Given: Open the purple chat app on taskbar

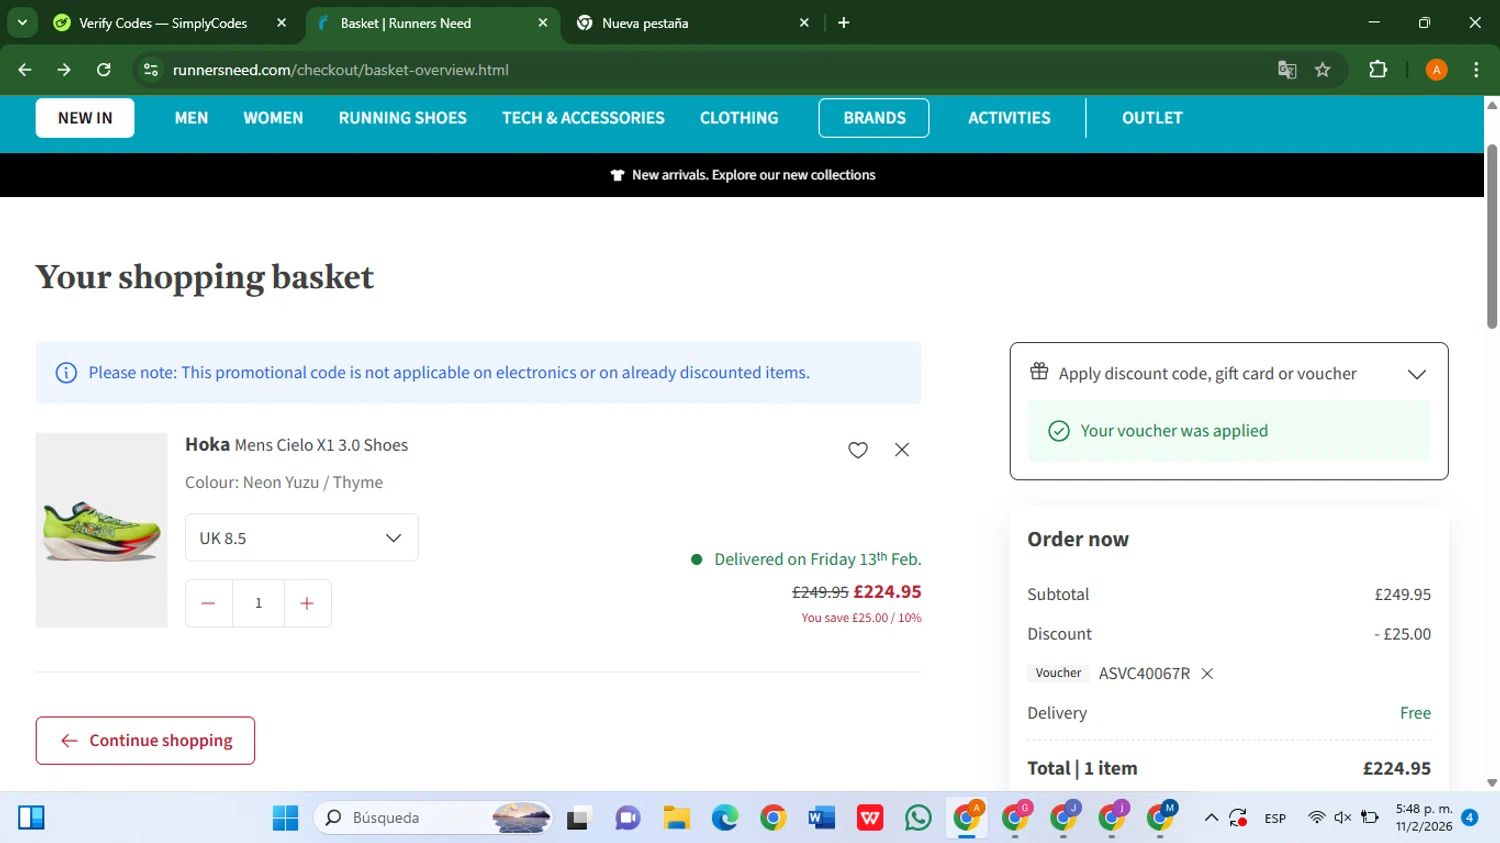Looking at the screenshot, I should pos(627,818).
